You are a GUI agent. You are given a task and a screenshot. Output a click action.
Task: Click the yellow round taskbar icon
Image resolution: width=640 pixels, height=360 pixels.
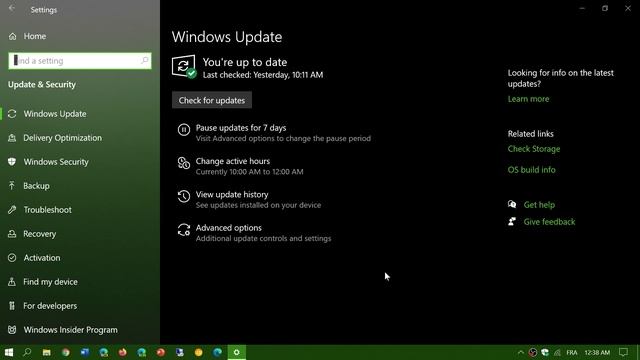198,352
